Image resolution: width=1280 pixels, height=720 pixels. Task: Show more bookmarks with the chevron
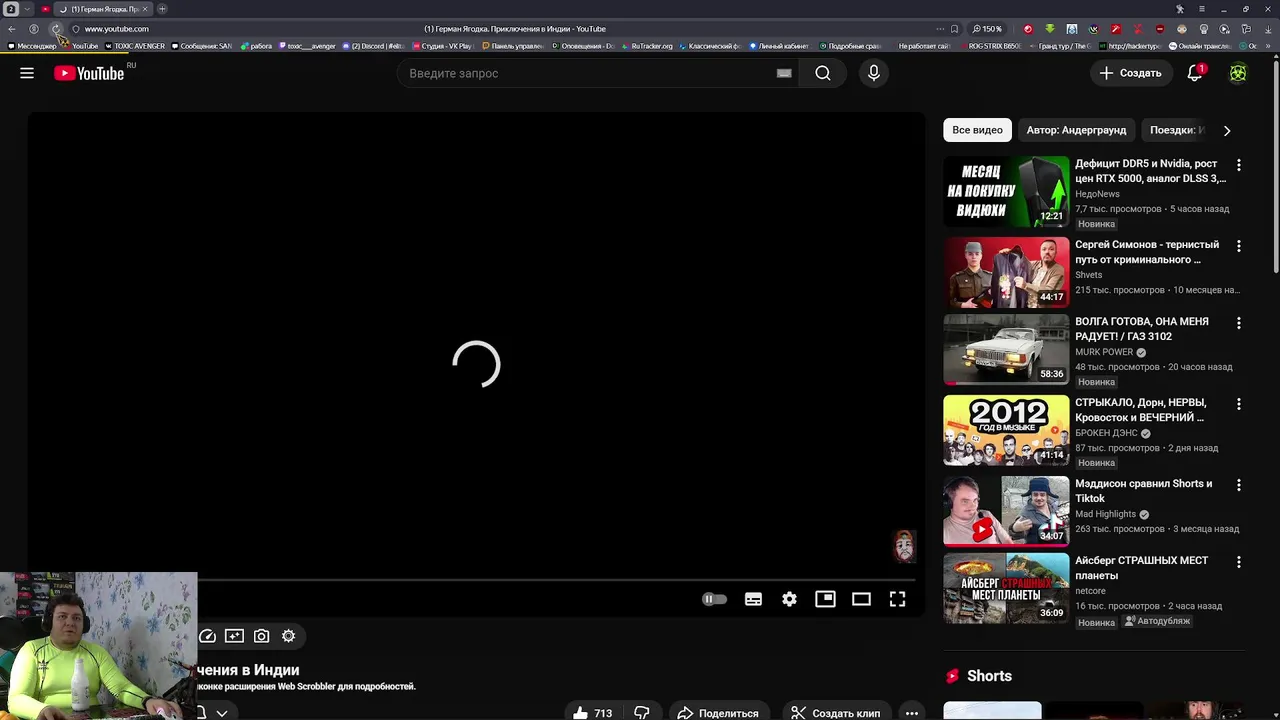click(1269, 46)
